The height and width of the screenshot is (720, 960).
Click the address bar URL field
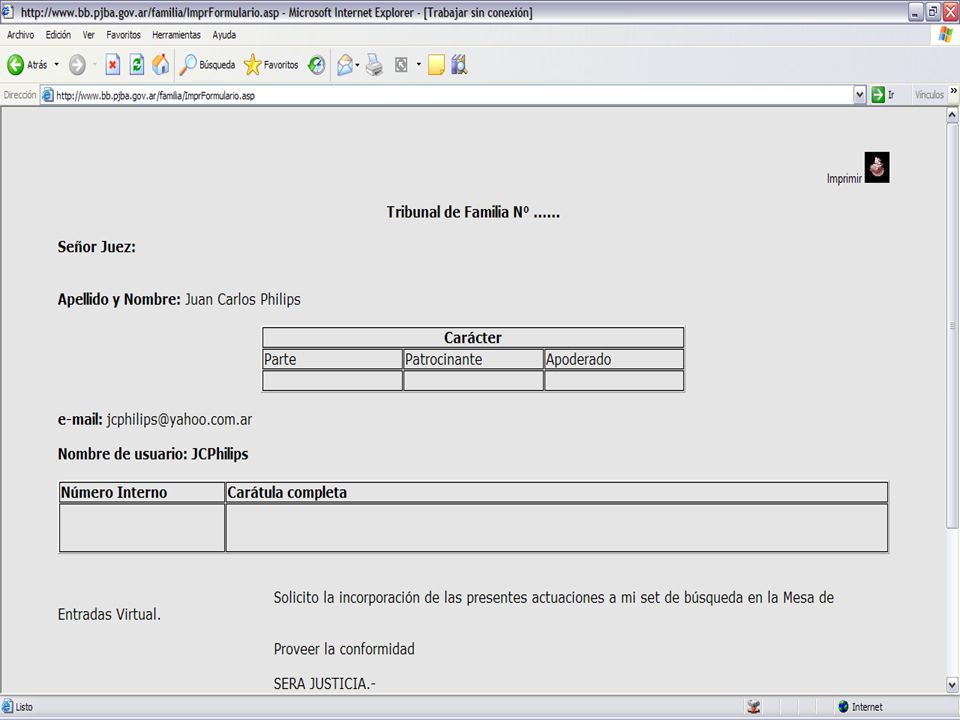tap(453, 96)
